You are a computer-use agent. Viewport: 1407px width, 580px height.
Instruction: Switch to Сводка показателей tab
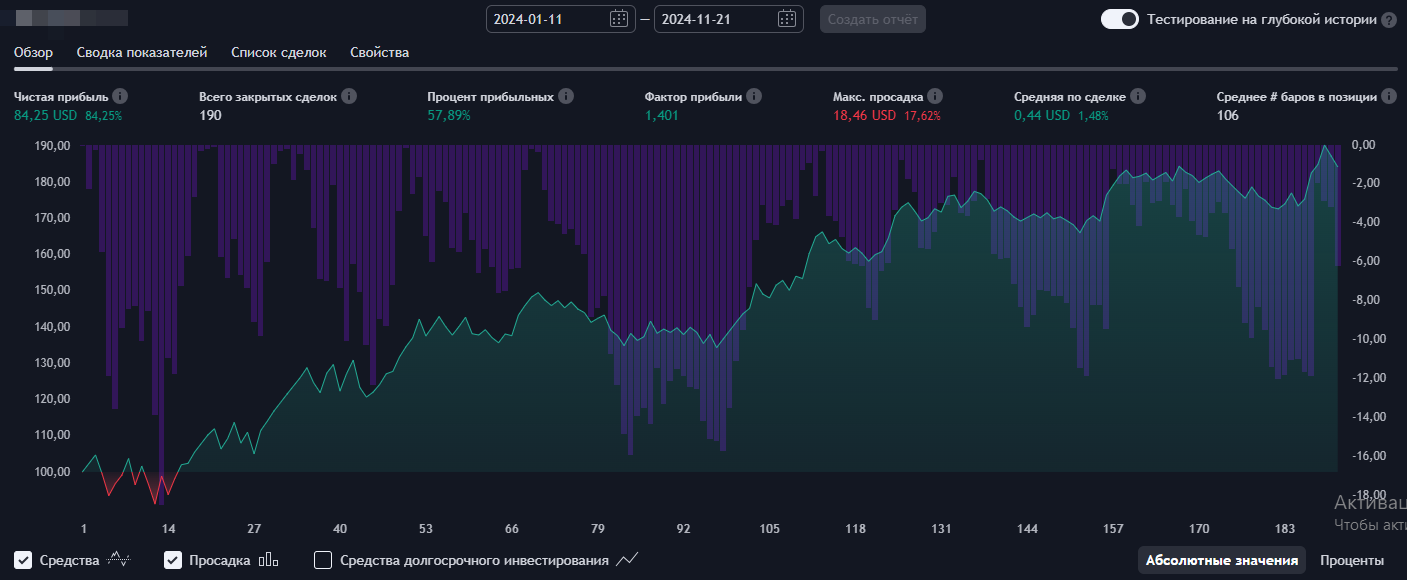[142, 52]
